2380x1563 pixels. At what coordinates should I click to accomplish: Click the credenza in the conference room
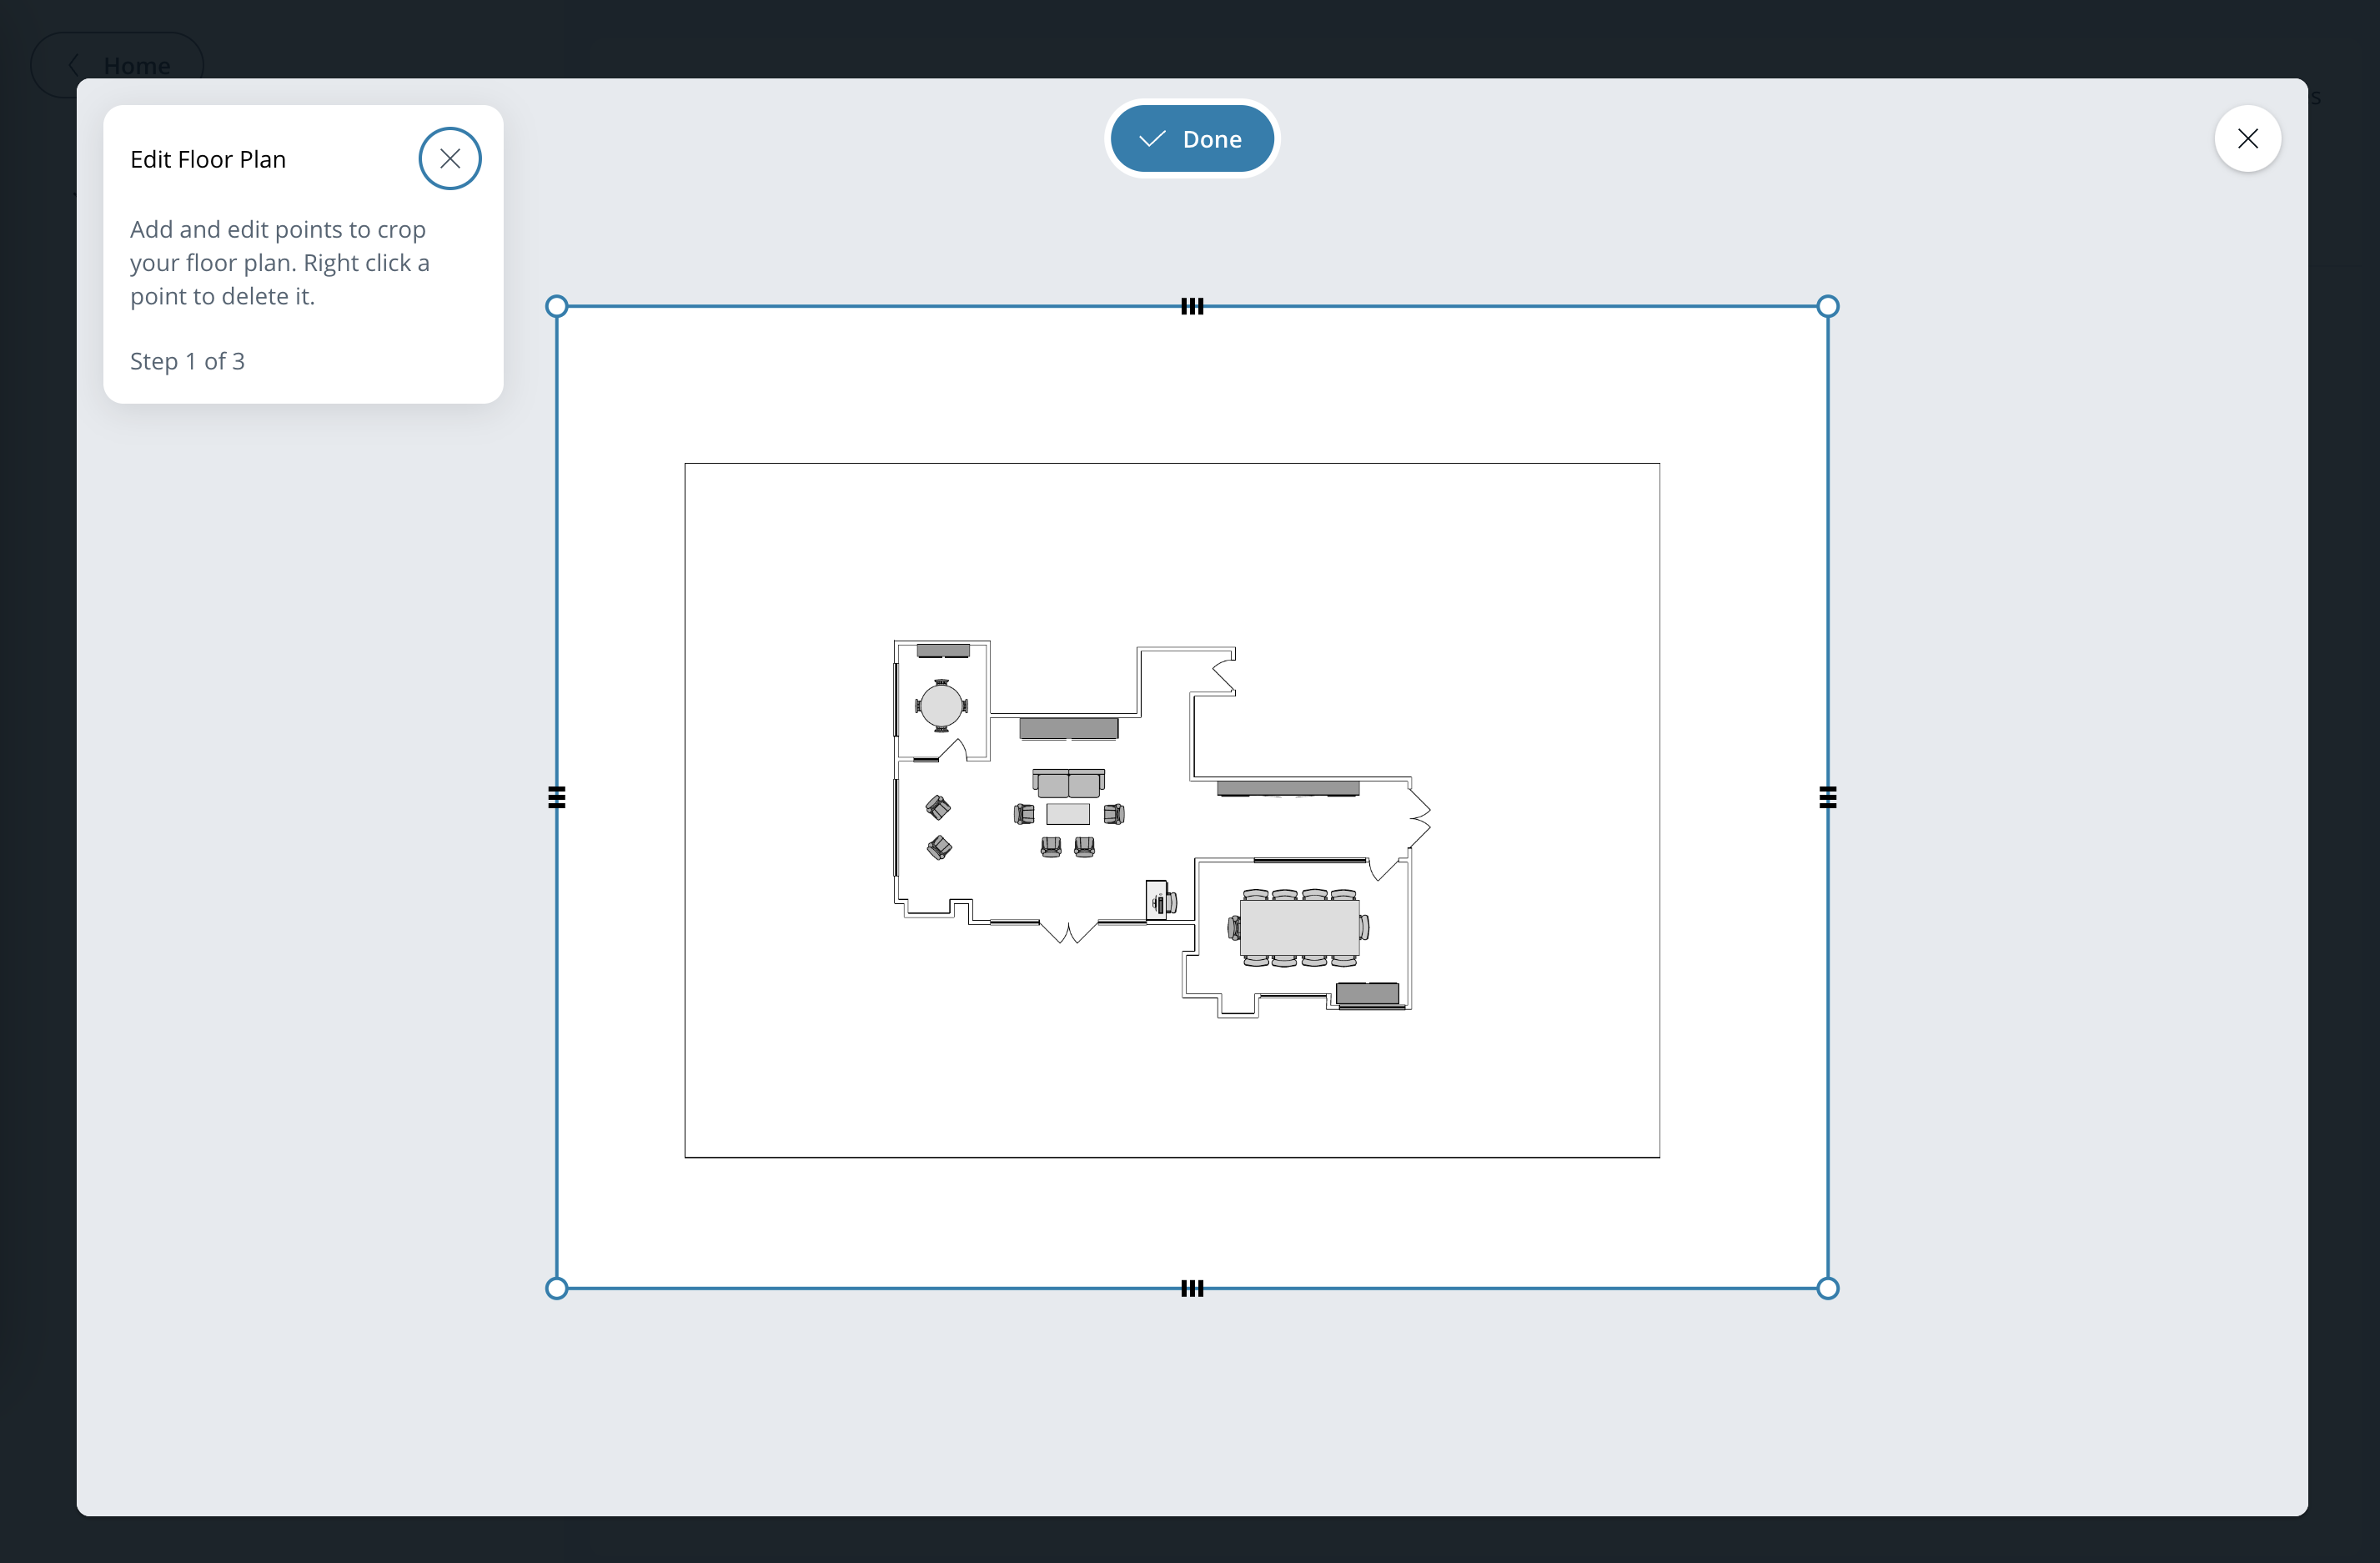[1367, 993]
